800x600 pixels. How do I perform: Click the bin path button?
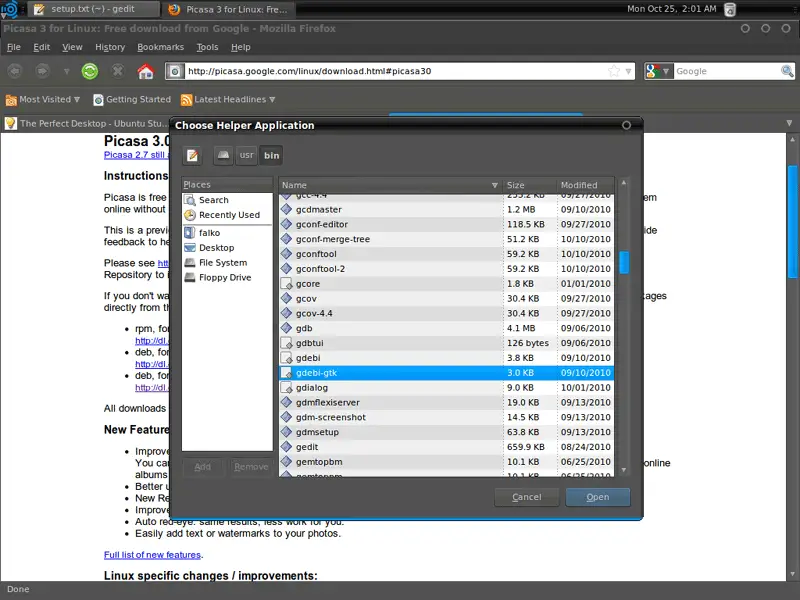(x=271, y=156)
